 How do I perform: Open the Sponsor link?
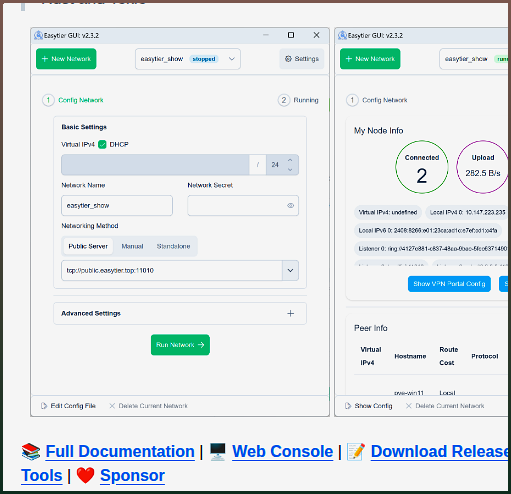tap(132, 475)
